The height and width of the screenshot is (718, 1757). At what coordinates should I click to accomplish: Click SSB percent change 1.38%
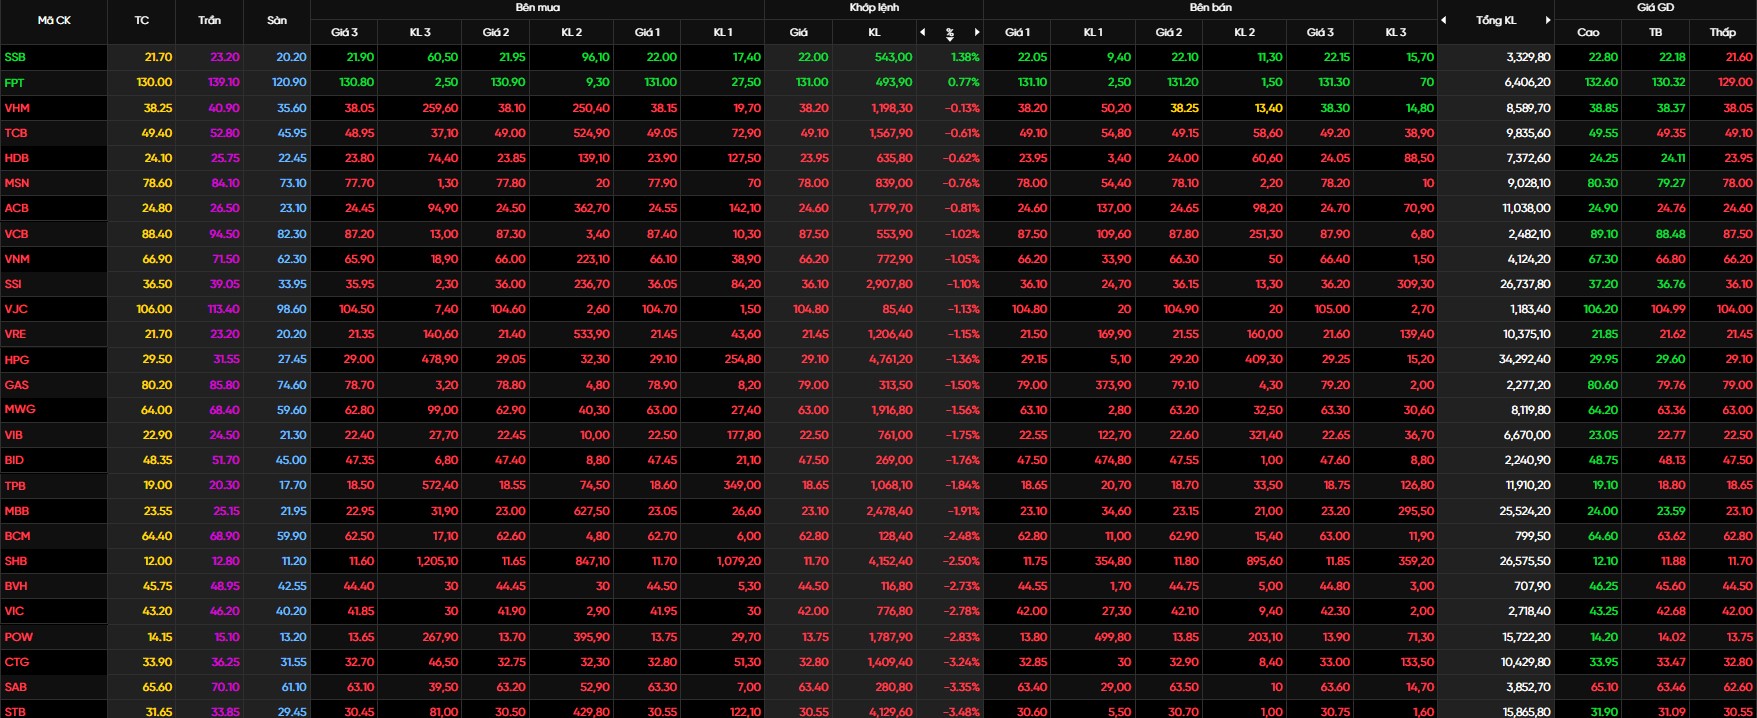[x=965, y=57]
